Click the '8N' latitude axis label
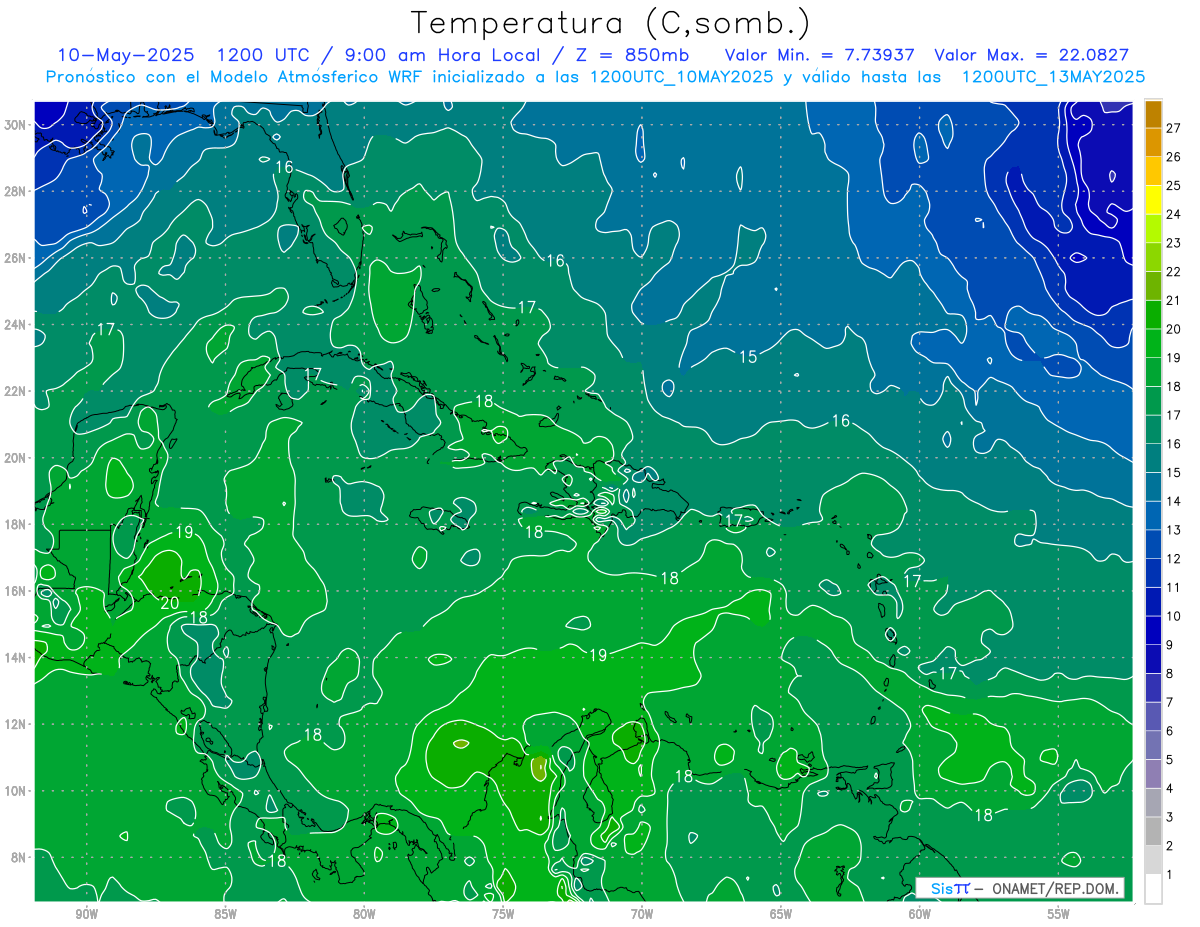The height and width of the screenshot is (927, 1200). click(18, 857)
